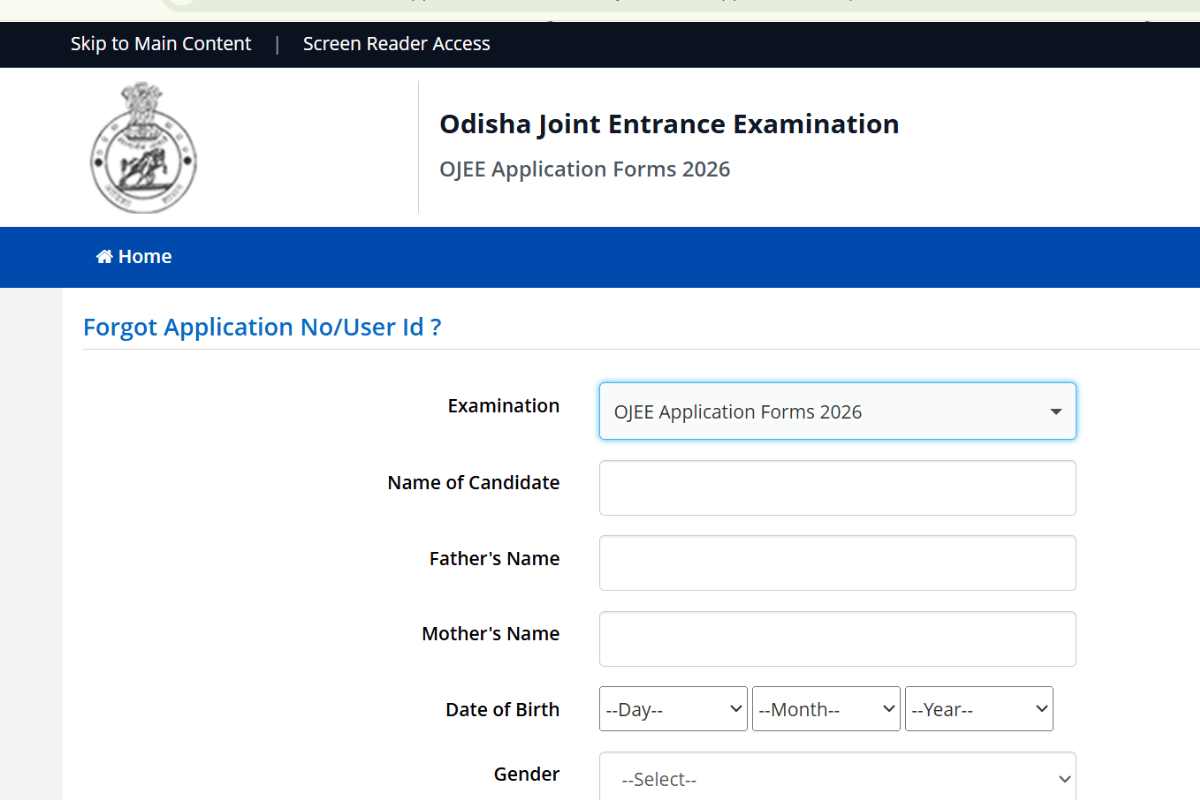
Task: Click inside the Name of Candidate field
Action: pos(837,487)
